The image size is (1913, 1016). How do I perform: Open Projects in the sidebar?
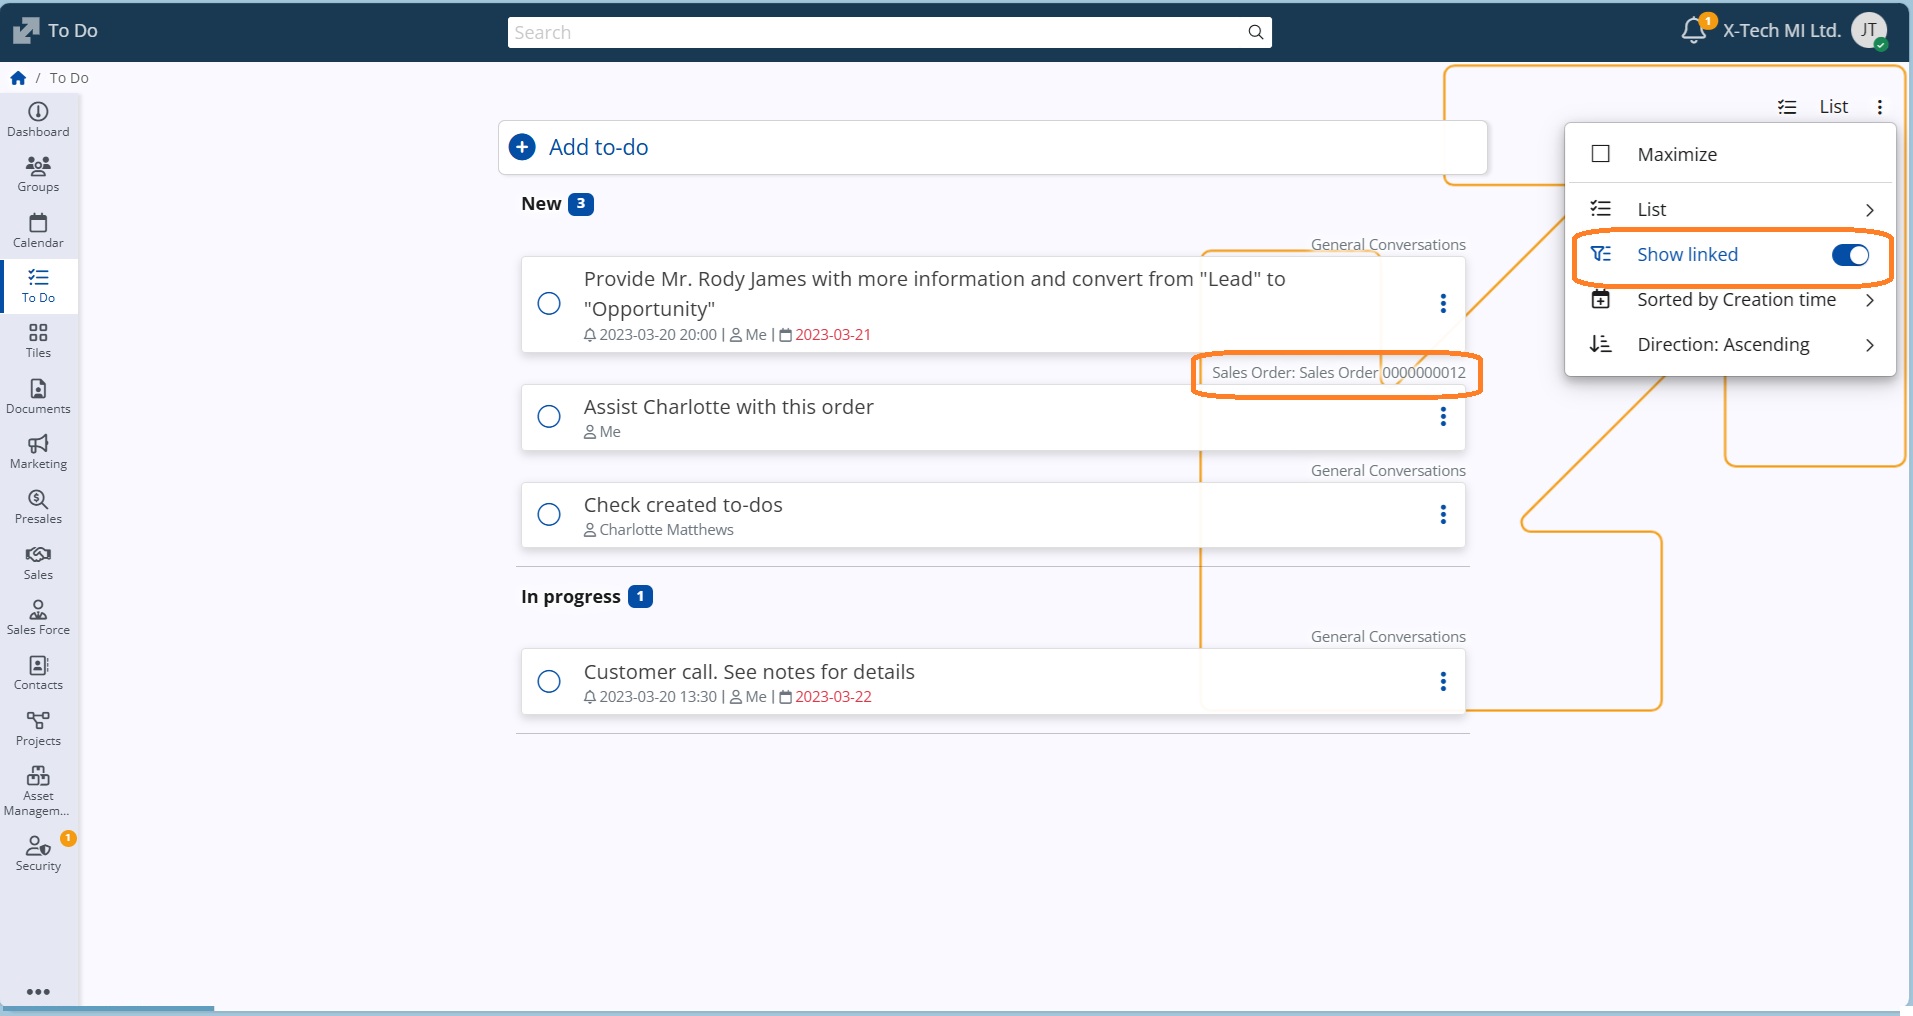tap(38, 728)
